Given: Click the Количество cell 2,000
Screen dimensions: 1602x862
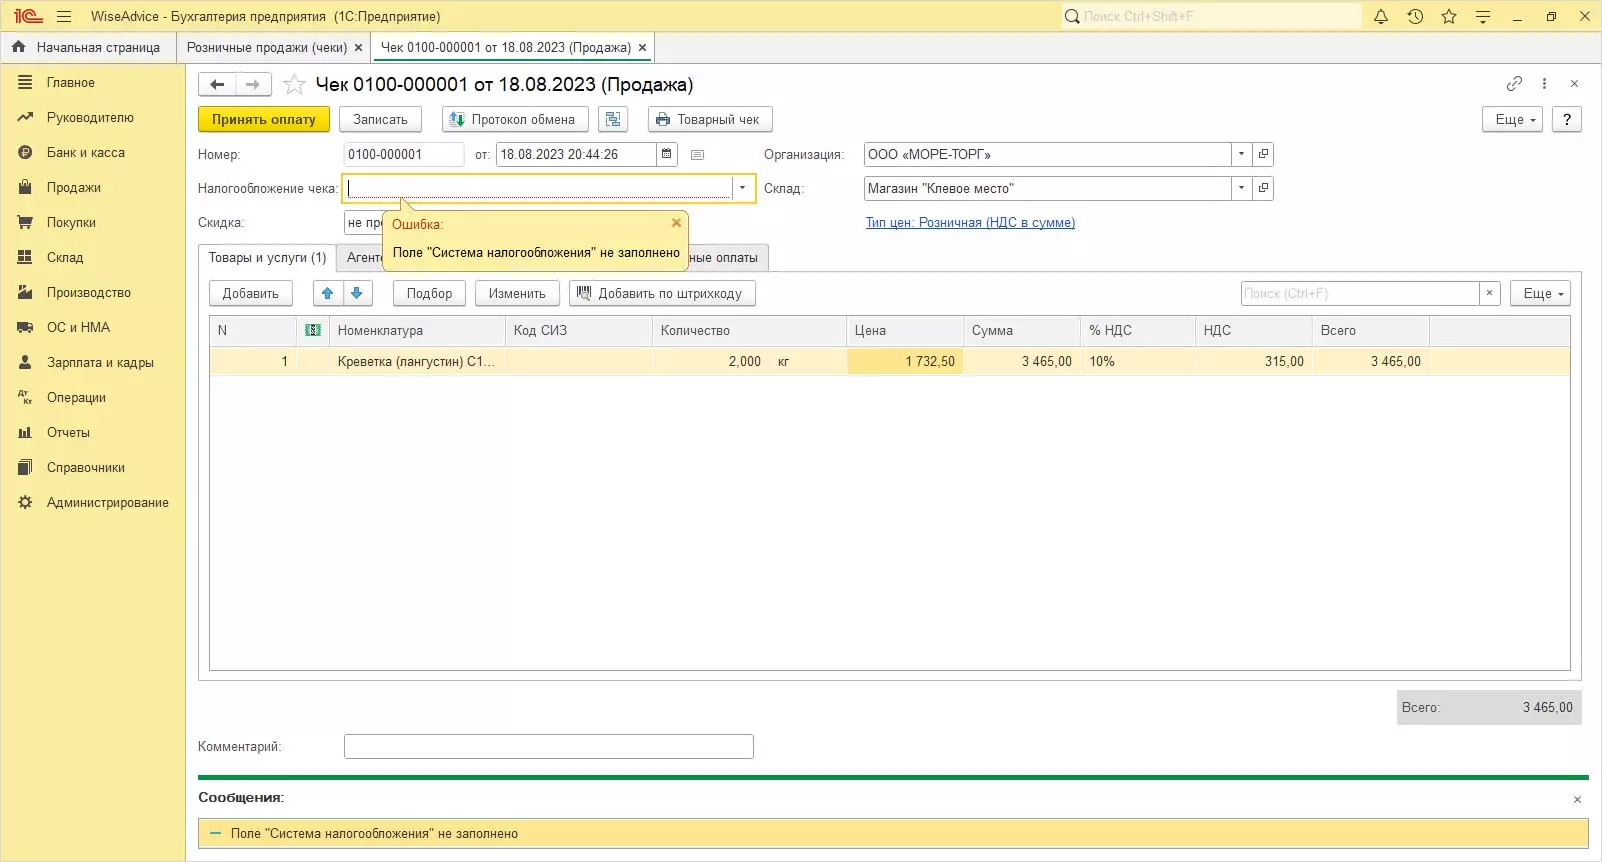Looking at the screenshot, I should 709,361.
